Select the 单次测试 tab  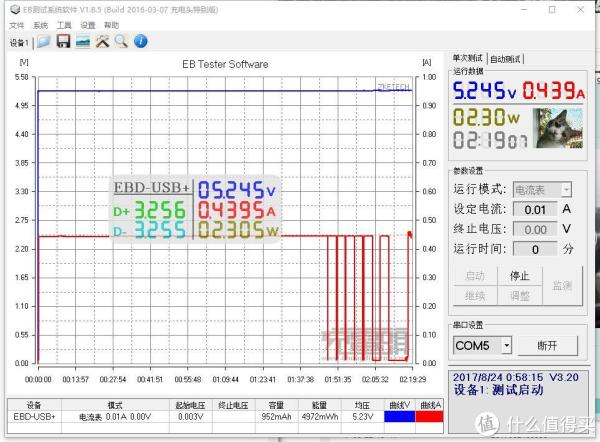click(x=470, y=59)
